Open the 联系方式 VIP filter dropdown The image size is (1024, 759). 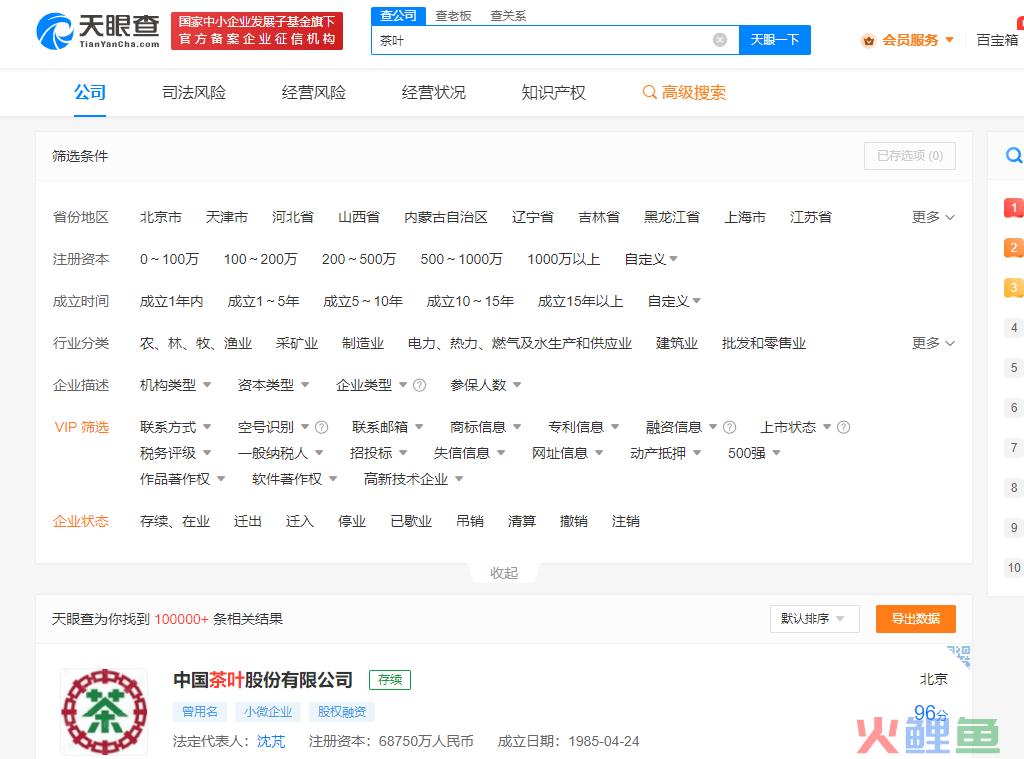coord(175,427)
